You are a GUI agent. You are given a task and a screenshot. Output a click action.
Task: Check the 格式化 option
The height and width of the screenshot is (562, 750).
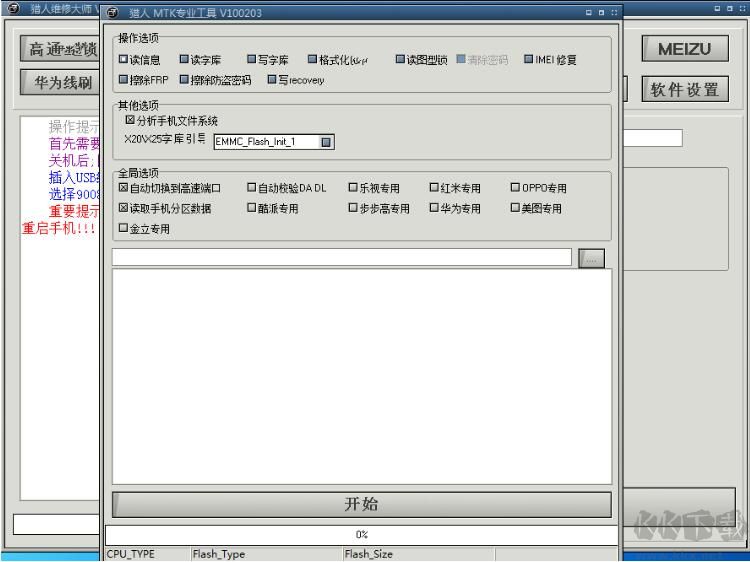pos(312,59)
